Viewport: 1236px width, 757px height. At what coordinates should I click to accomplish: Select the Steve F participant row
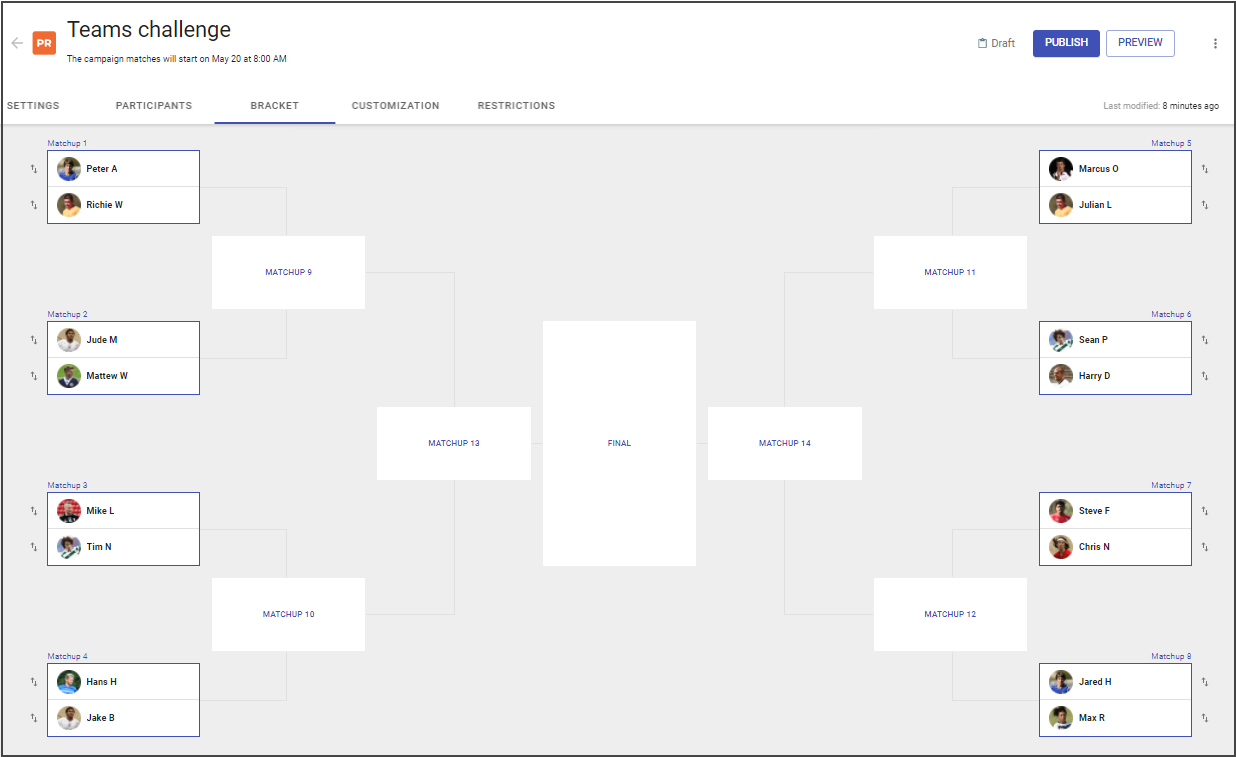(x=1115, y=511)
